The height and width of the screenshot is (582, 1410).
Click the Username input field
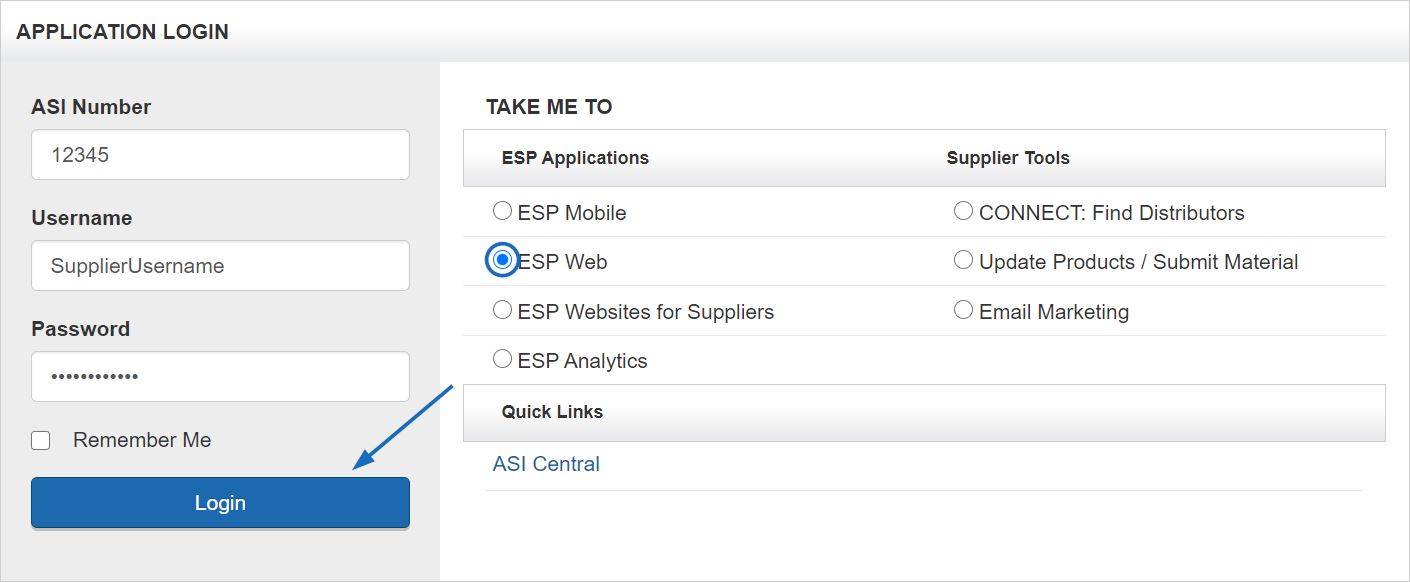(220, 265)
